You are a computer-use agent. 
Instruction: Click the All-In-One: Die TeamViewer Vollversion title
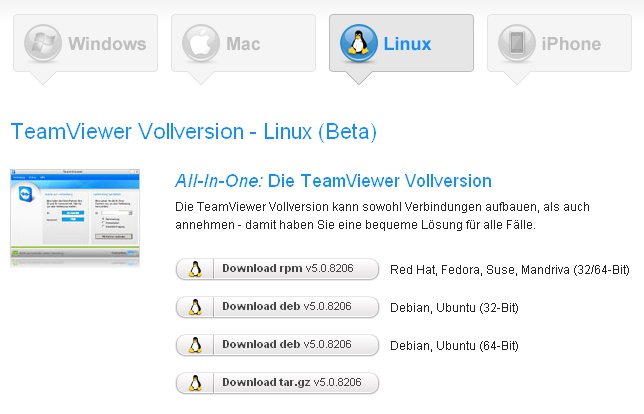(333, 181)
